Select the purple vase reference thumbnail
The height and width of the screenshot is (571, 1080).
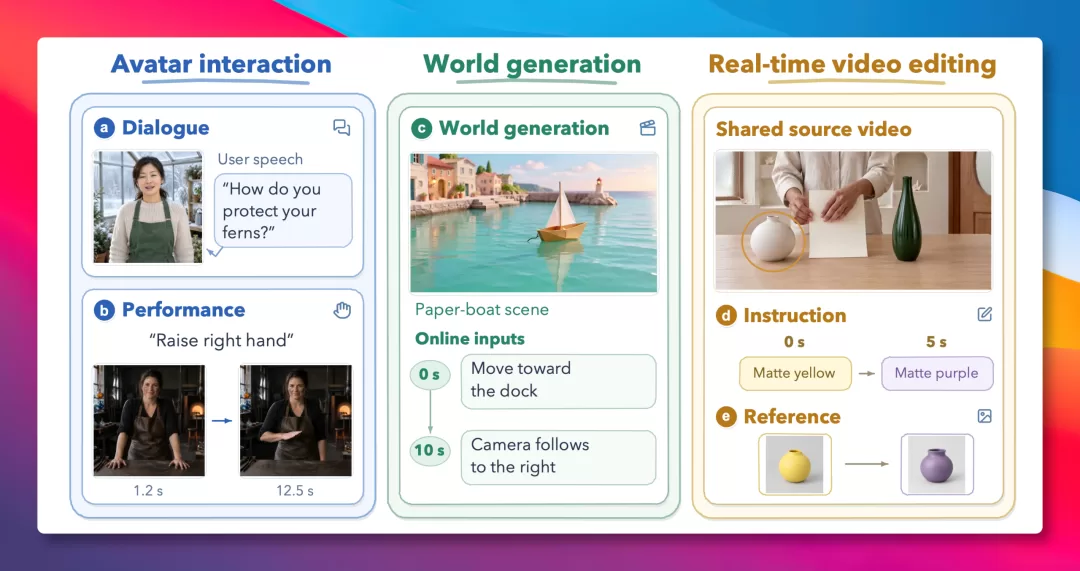click(x=937, y=464)
